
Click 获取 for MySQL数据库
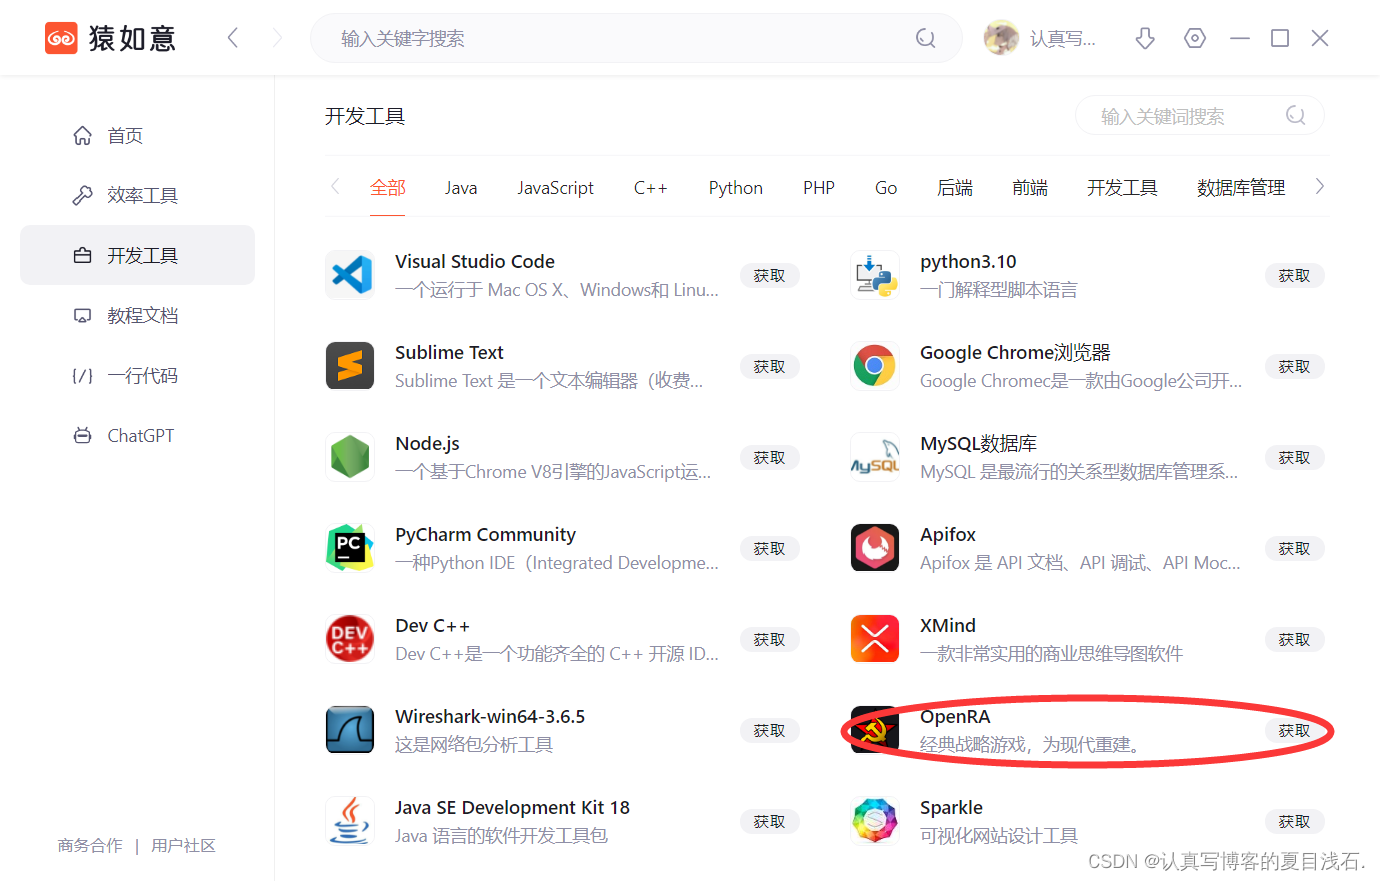coord(1295,457)
